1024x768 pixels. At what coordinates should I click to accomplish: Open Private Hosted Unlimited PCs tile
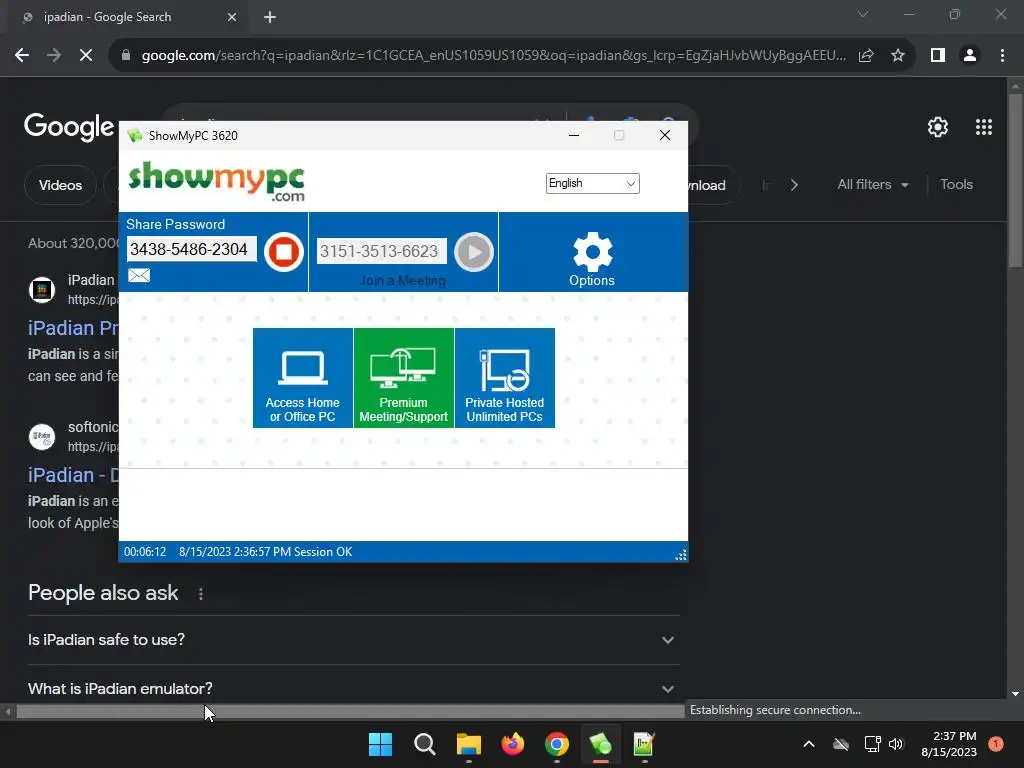click(x=505, y=378)
